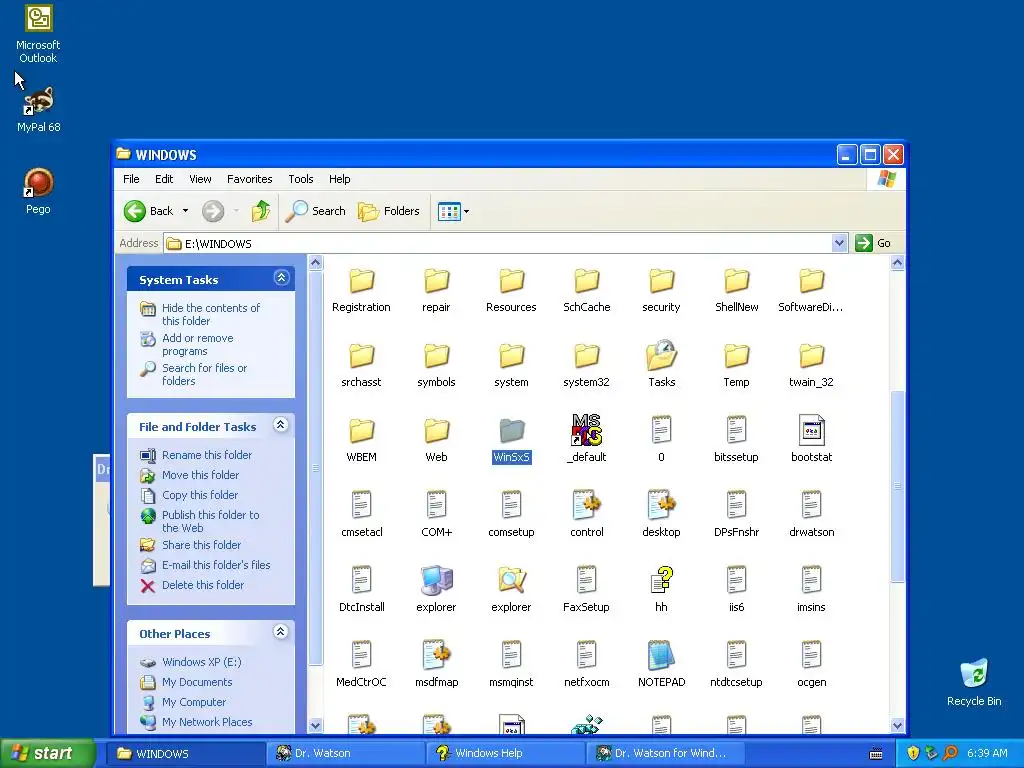The image size is (1024, 768).
Task: Collapse the File and Folder Tasks panel
Action: pos(281,425)
